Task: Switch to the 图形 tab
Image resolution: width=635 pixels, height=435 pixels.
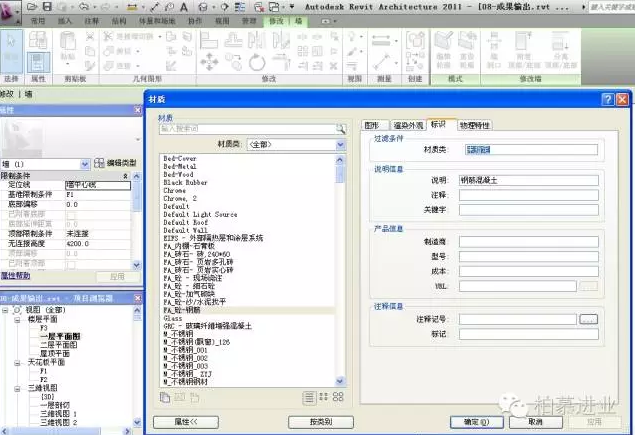Action: coord(371,125)
